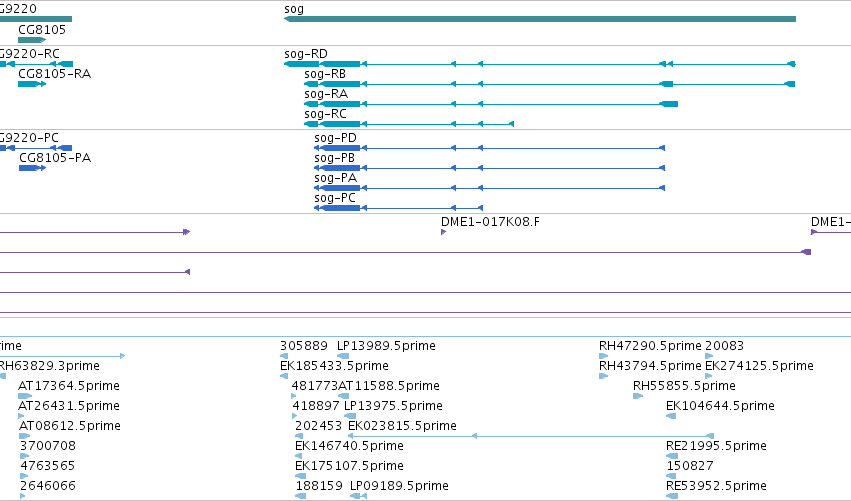851x501 pixels.
Task: Click feature 3700708
Action: point(24,456)
